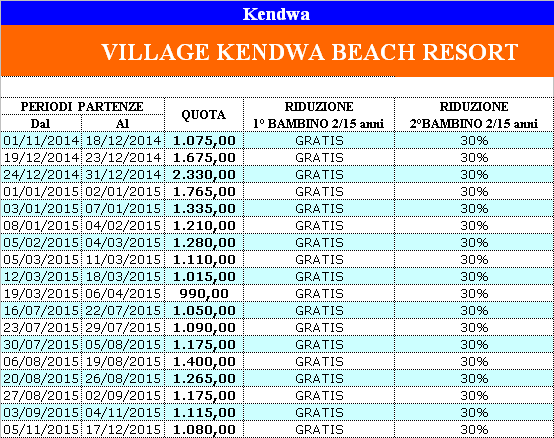Click the quota 1.015,00
The height and width of the screenshot is (438, 554).
[204, 277]
